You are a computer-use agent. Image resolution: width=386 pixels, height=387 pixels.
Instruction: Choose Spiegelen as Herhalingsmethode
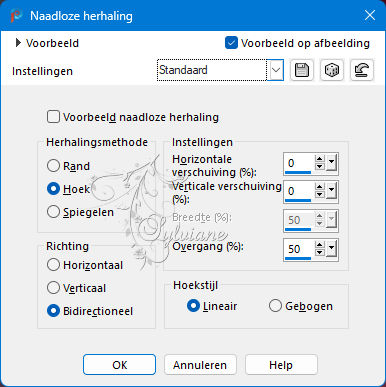(x=53, y=212)
